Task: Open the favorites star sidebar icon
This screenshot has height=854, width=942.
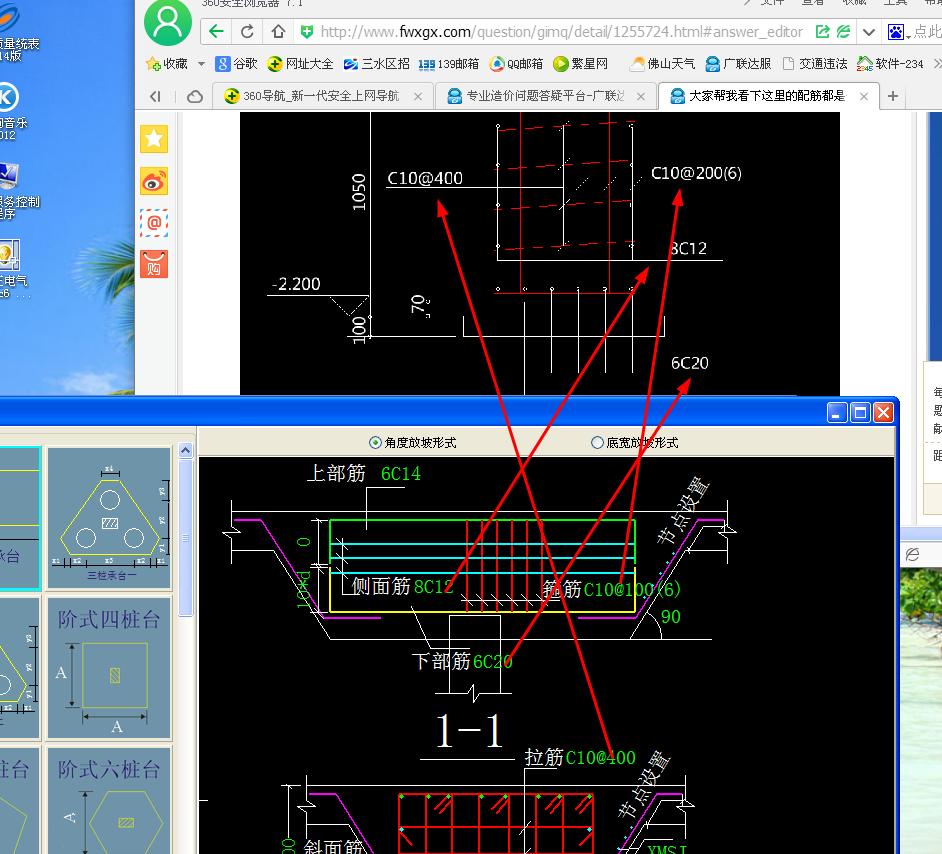Action: tap(154, 139)
